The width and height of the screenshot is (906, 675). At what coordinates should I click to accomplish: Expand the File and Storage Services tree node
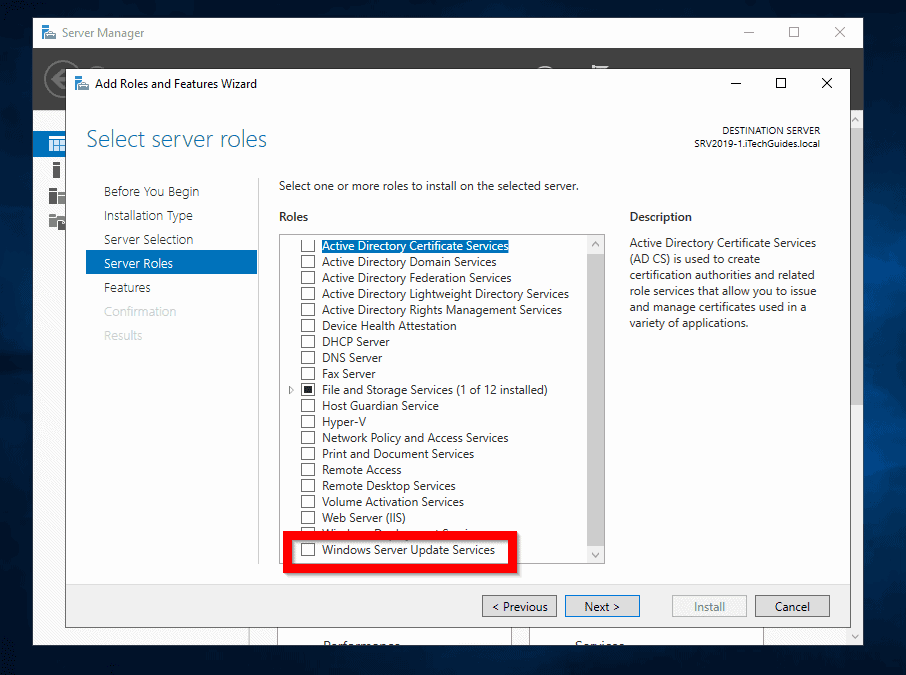[x=291, y=389]
